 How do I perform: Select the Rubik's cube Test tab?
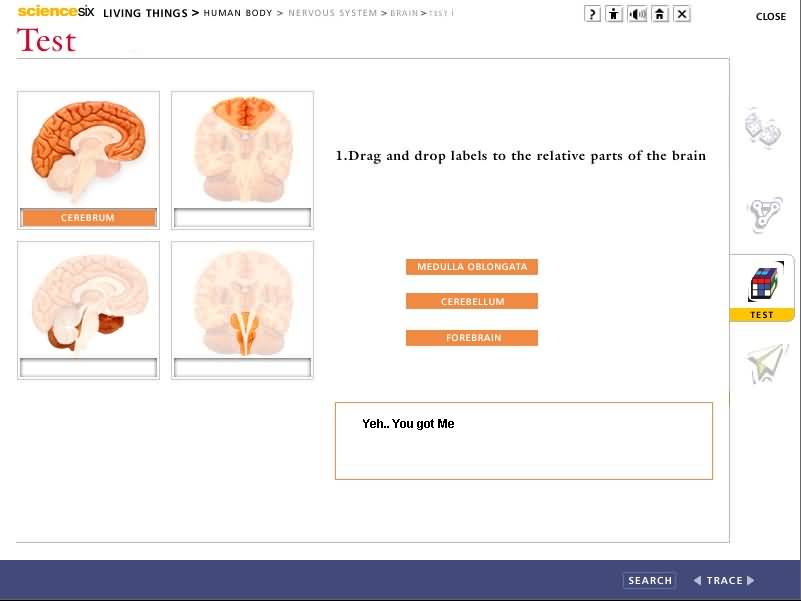(x=763, y=286)
